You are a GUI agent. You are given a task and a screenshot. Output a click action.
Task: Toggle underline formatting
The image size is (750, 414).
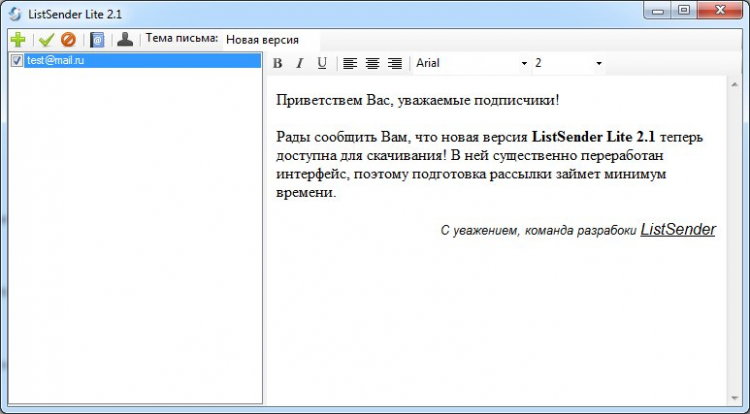pyautogui.click(x=322, y=63)
